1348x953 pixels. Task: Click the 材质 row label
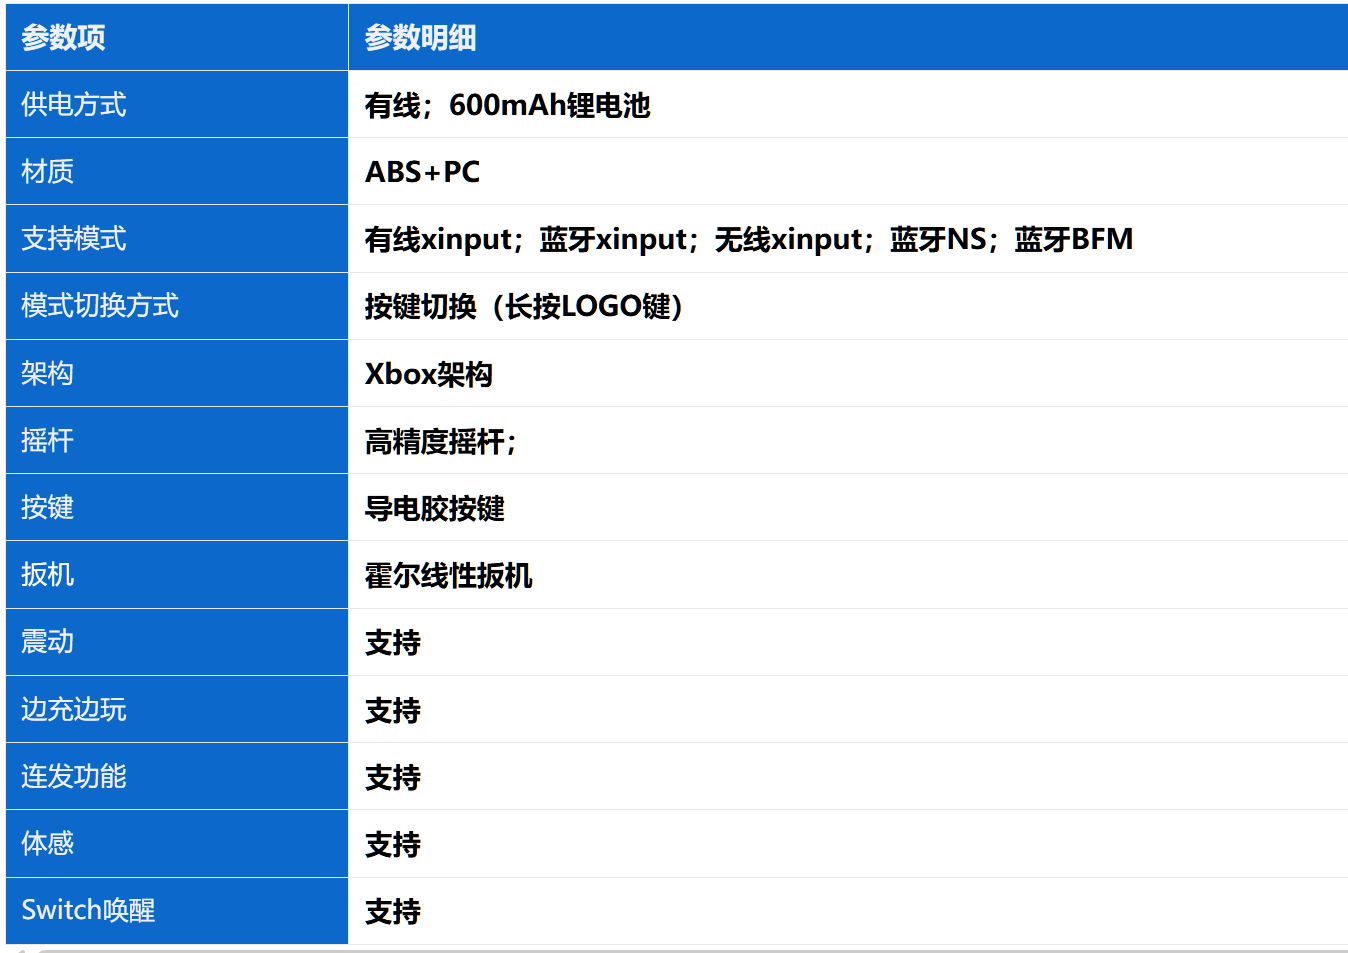point(48,172)
